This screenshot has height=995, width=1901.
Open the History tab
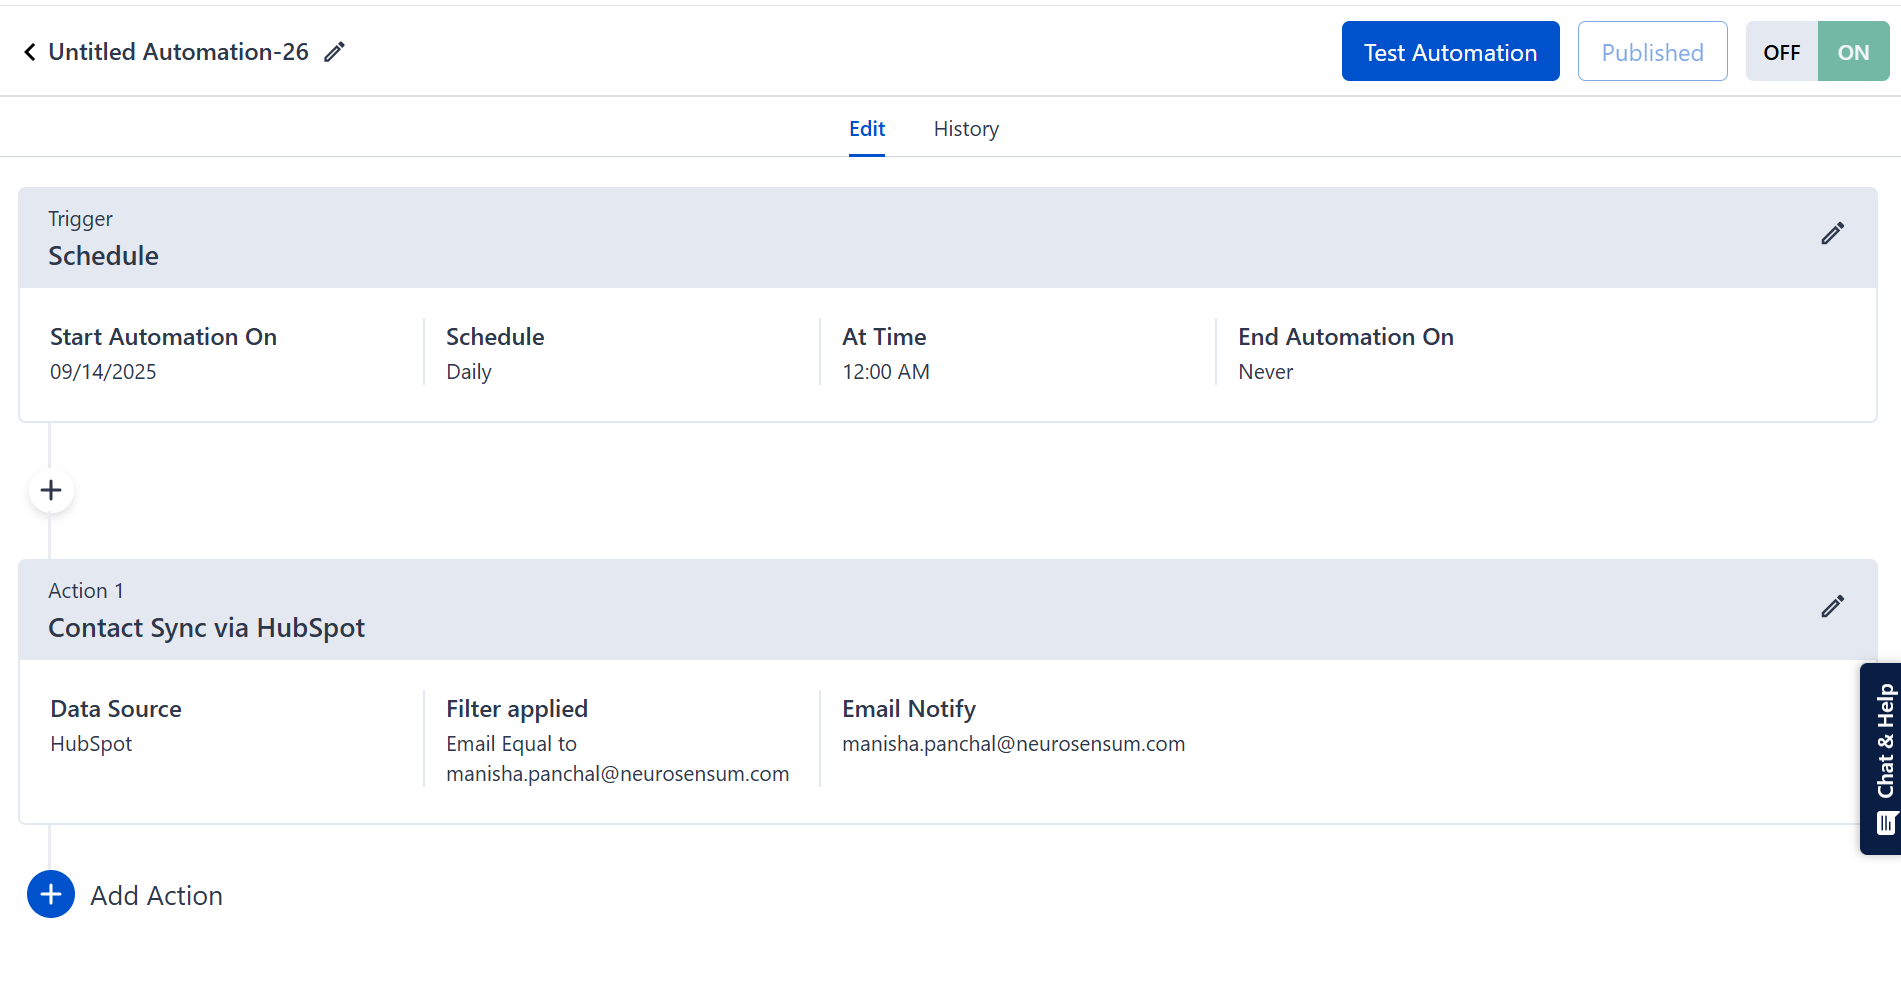pos(966,129)
